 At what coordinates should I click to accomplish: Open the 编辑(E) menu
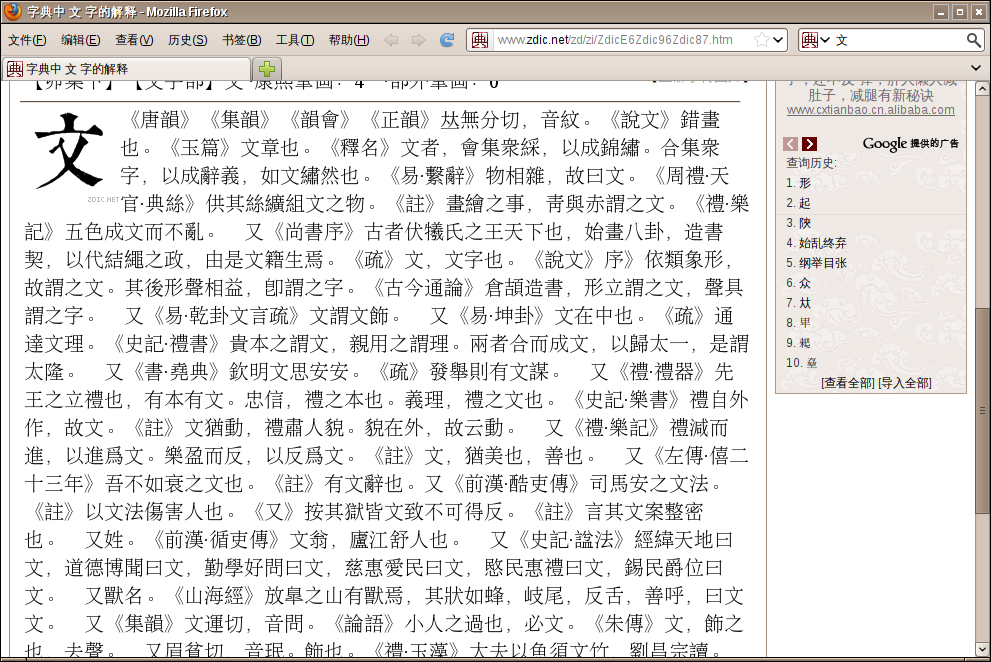click(80, 40)
